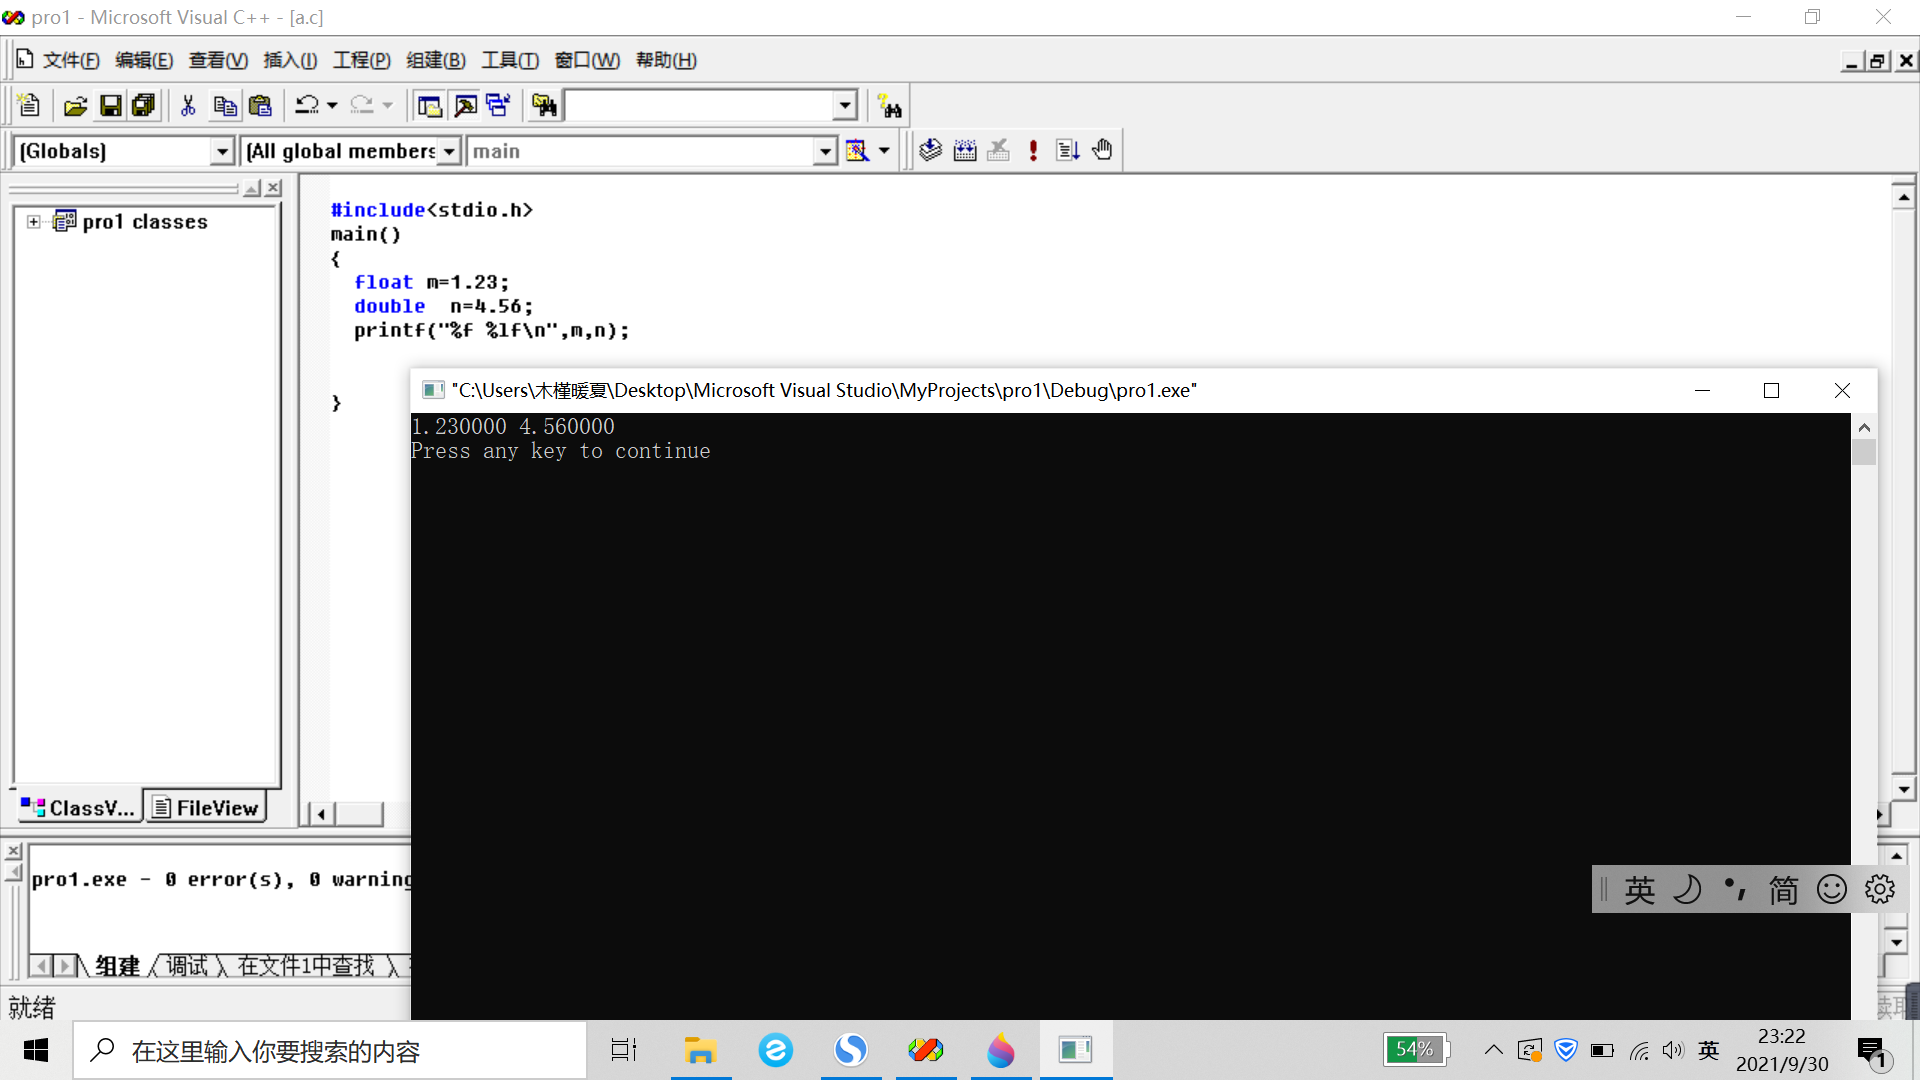This screenshot has height=1080, width=1920.
Task: Click the Cut scissors icon
Action: pyautogui.click(x=187, y=106)
